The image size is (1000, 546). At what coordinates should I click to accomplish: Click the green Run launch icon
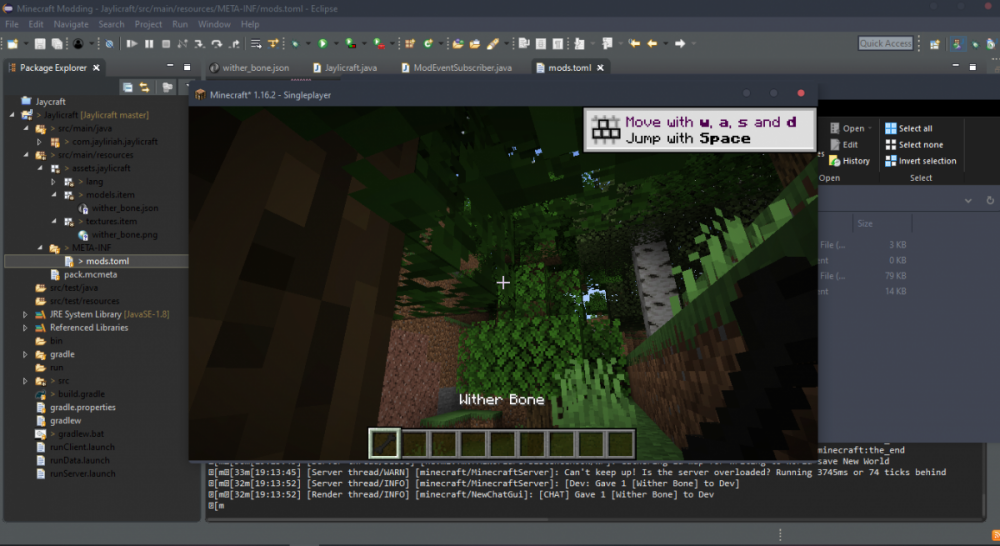pyautogui.click(x=323, y=43)
